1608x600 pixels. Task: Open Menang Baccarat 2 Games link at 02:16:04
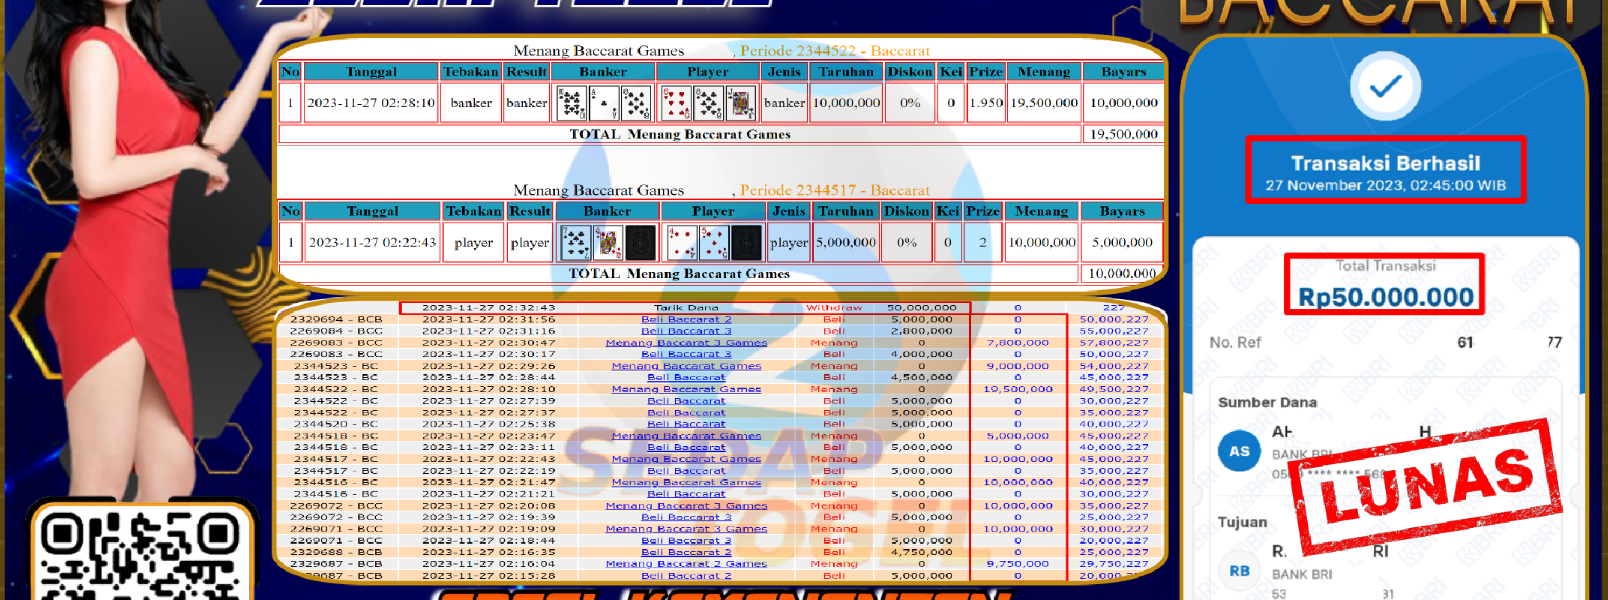686,564
